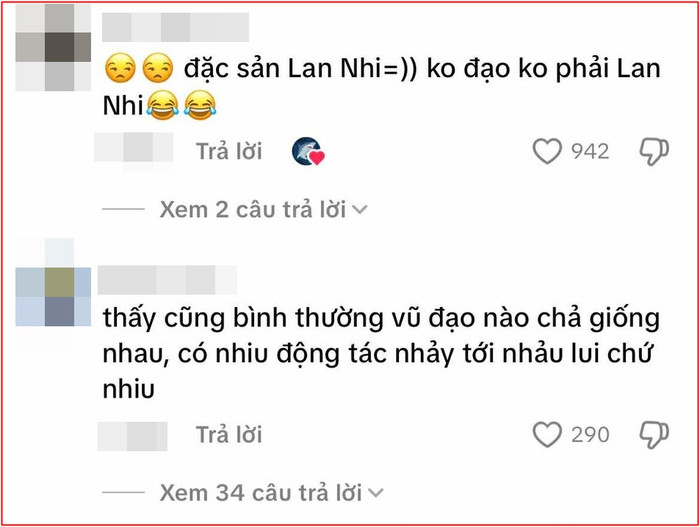Click the 290 like count

point(590,435)
